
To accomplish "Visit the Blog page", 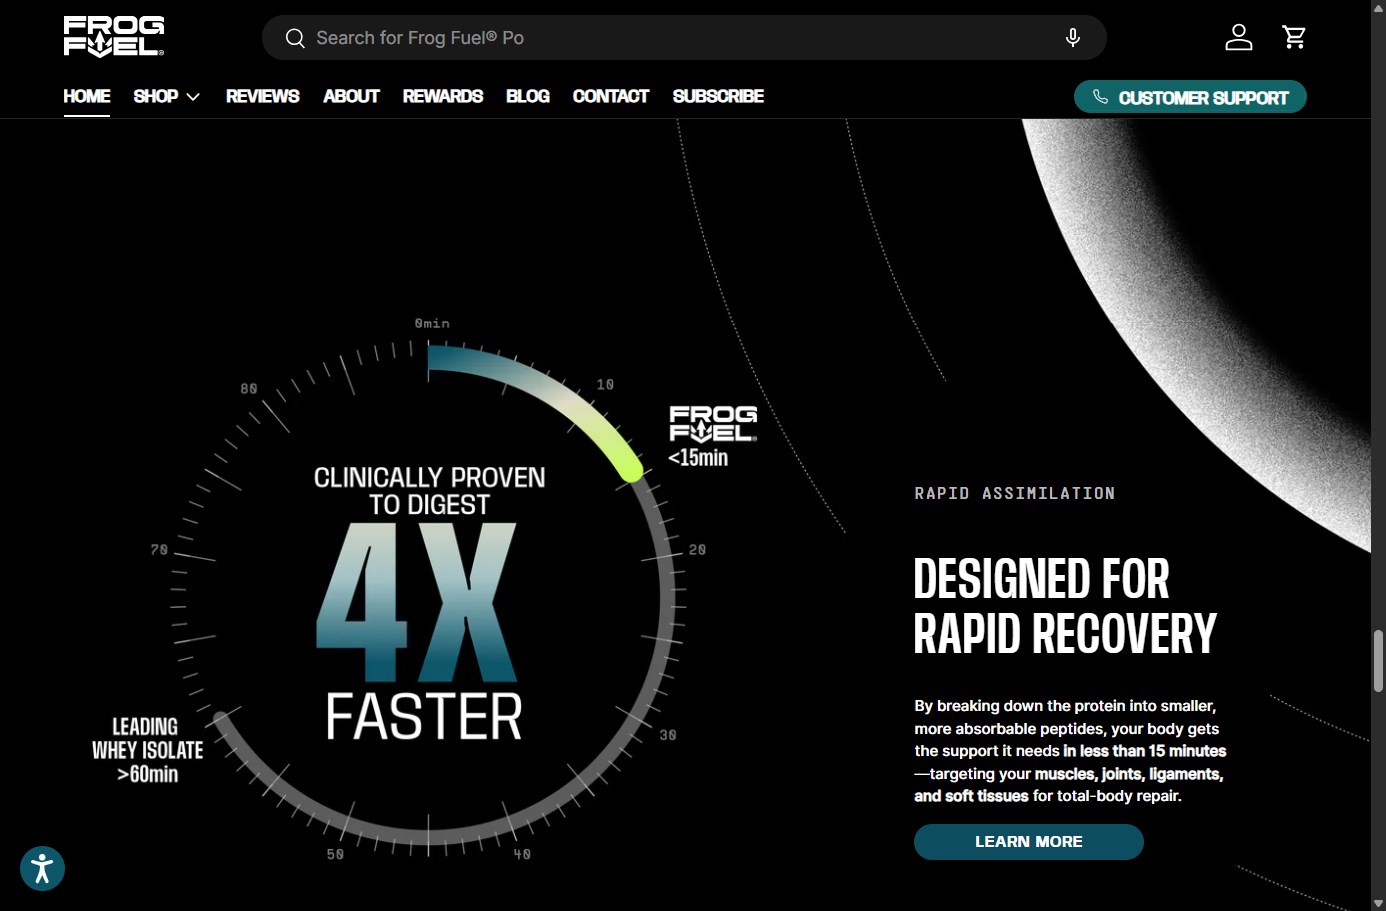I will coord(528,97).
